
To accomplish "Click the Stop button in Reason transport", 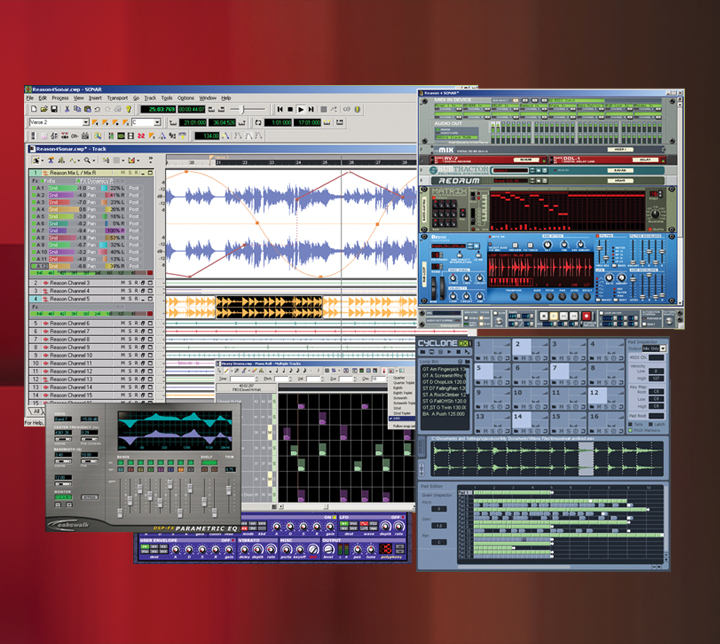I will [x=544, y=316].
